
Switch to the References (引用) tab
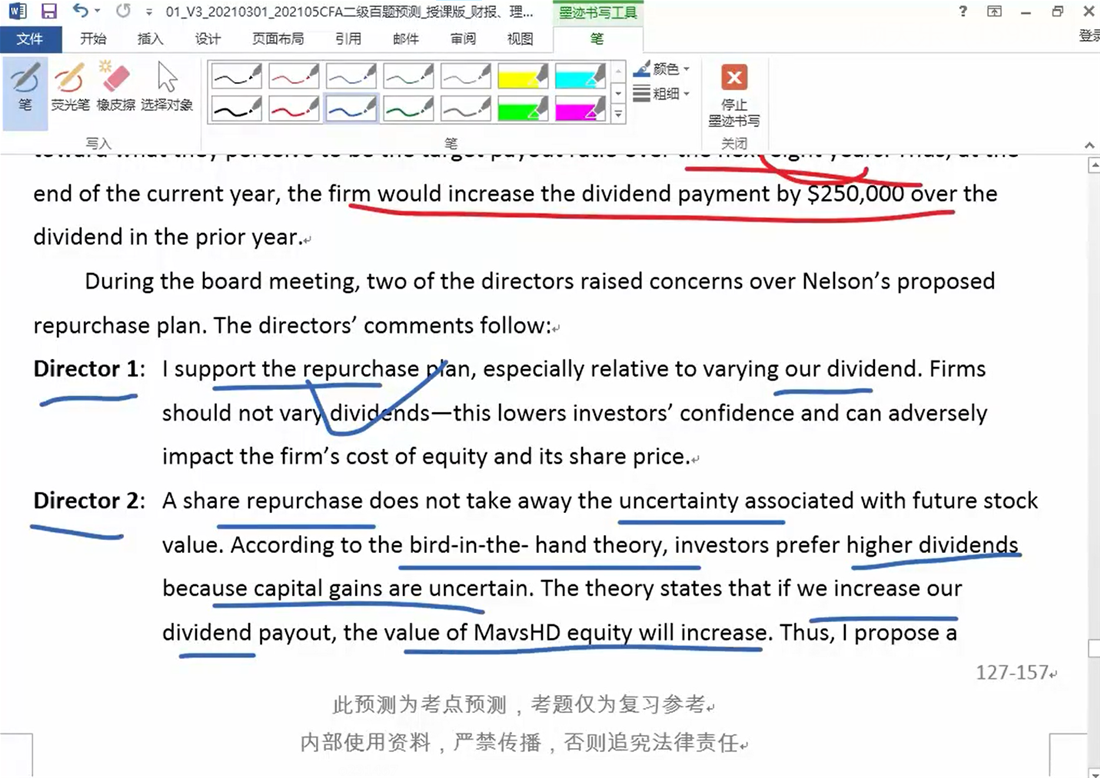pos(348,39)
